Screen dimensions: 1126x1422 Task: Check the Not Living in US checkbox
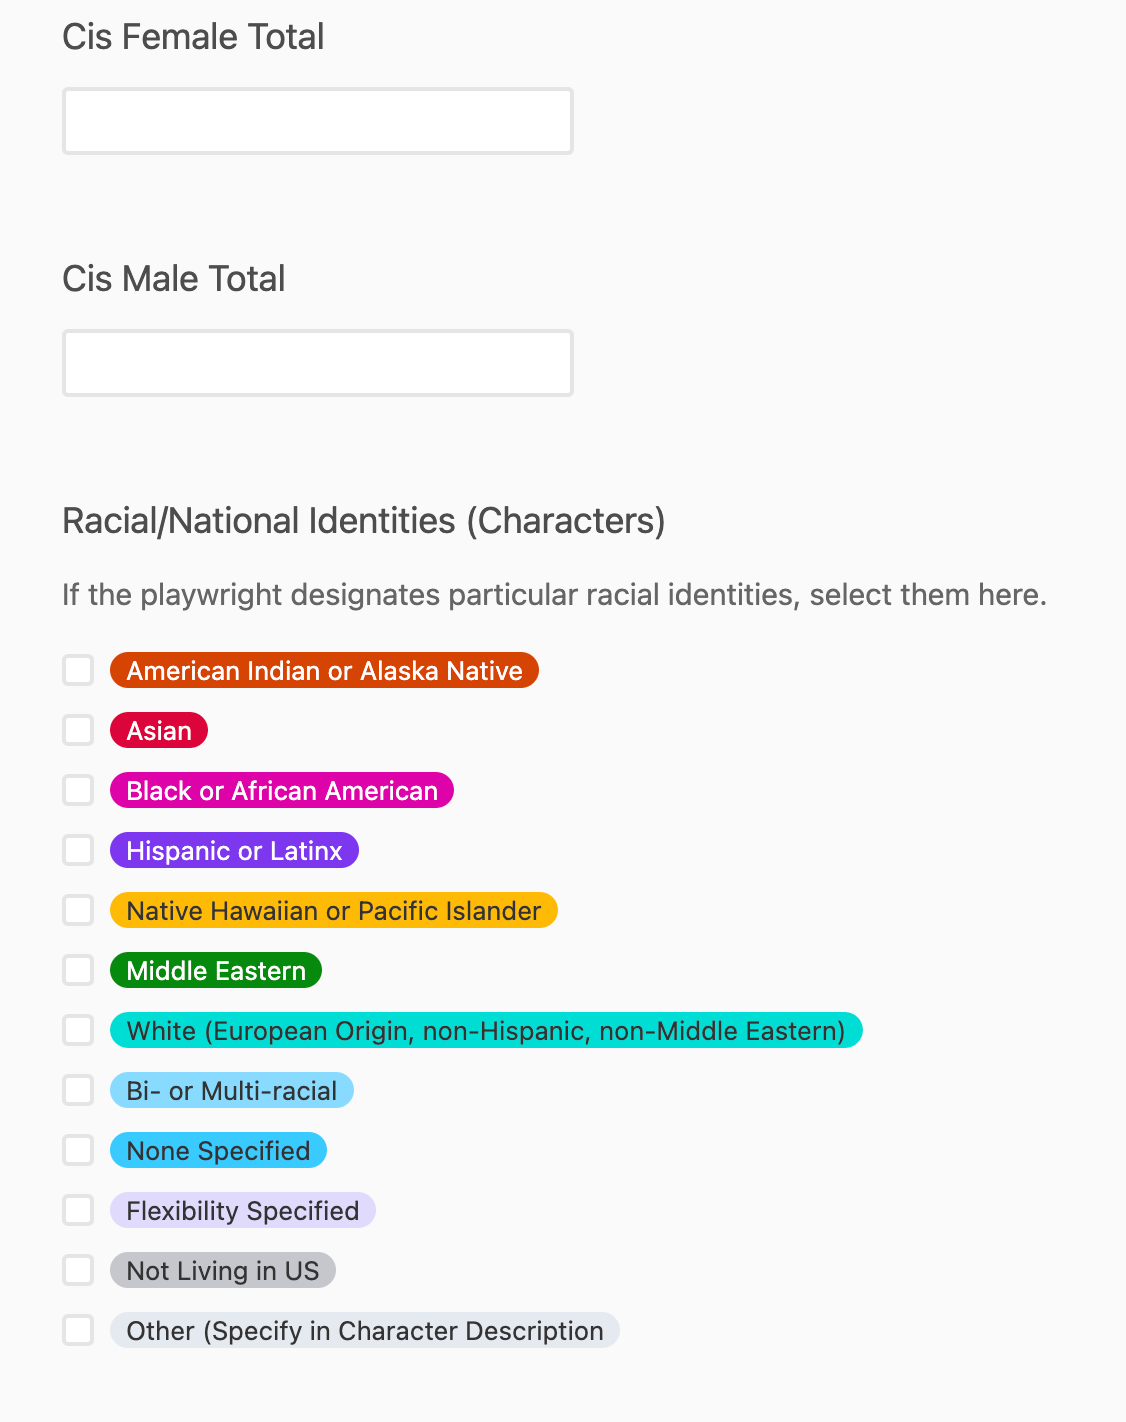78,1270
